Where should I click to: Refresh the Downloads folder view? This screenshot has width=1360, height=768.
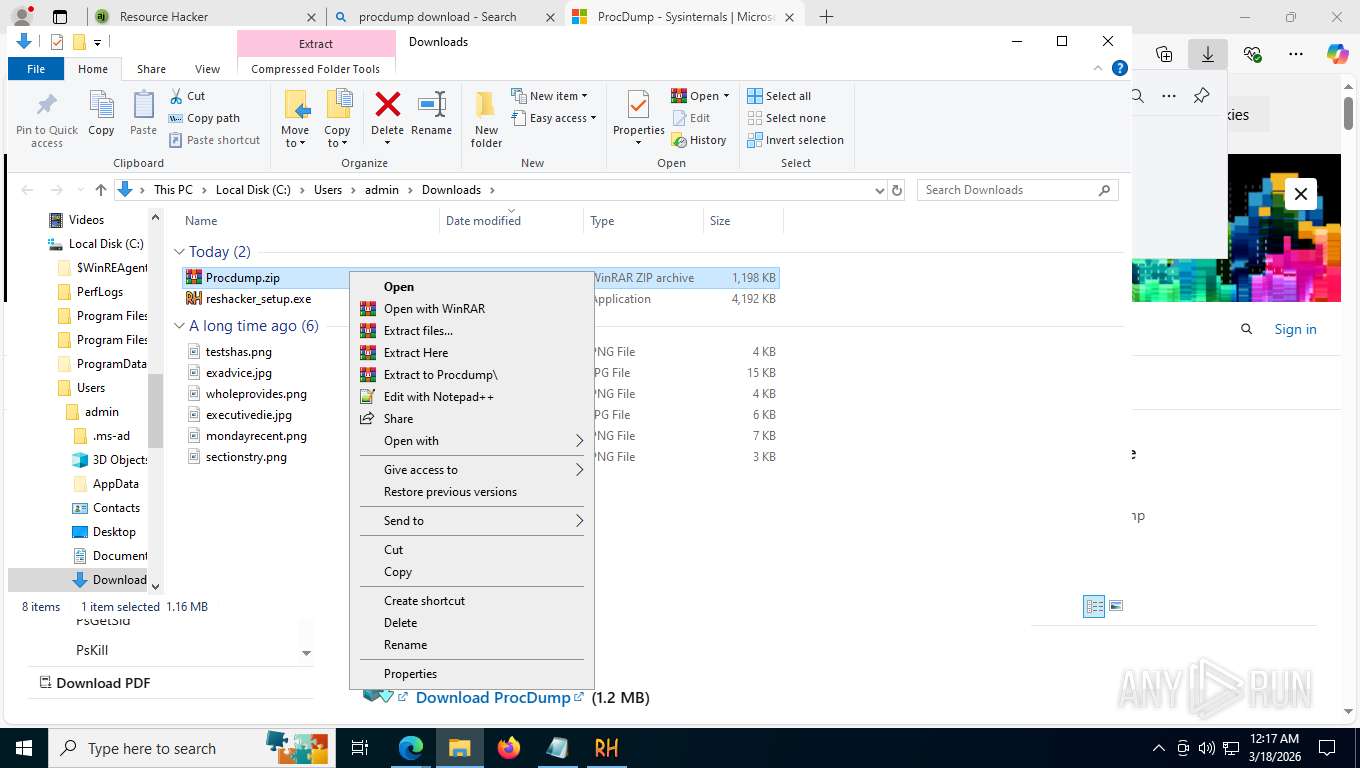(x=897, y=190)
